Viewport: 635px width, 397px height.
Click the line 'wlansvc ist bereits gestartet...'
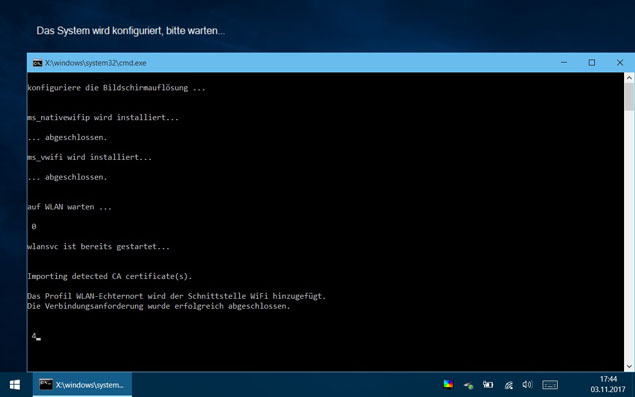point(98,247)
